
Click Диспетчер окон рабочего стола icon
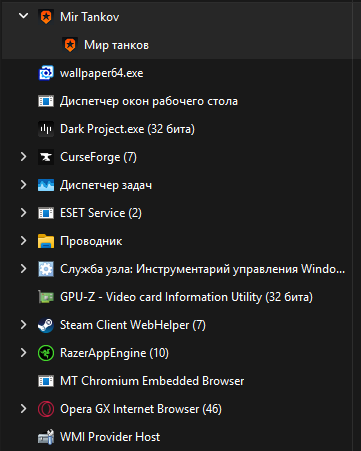coord(46,101)
